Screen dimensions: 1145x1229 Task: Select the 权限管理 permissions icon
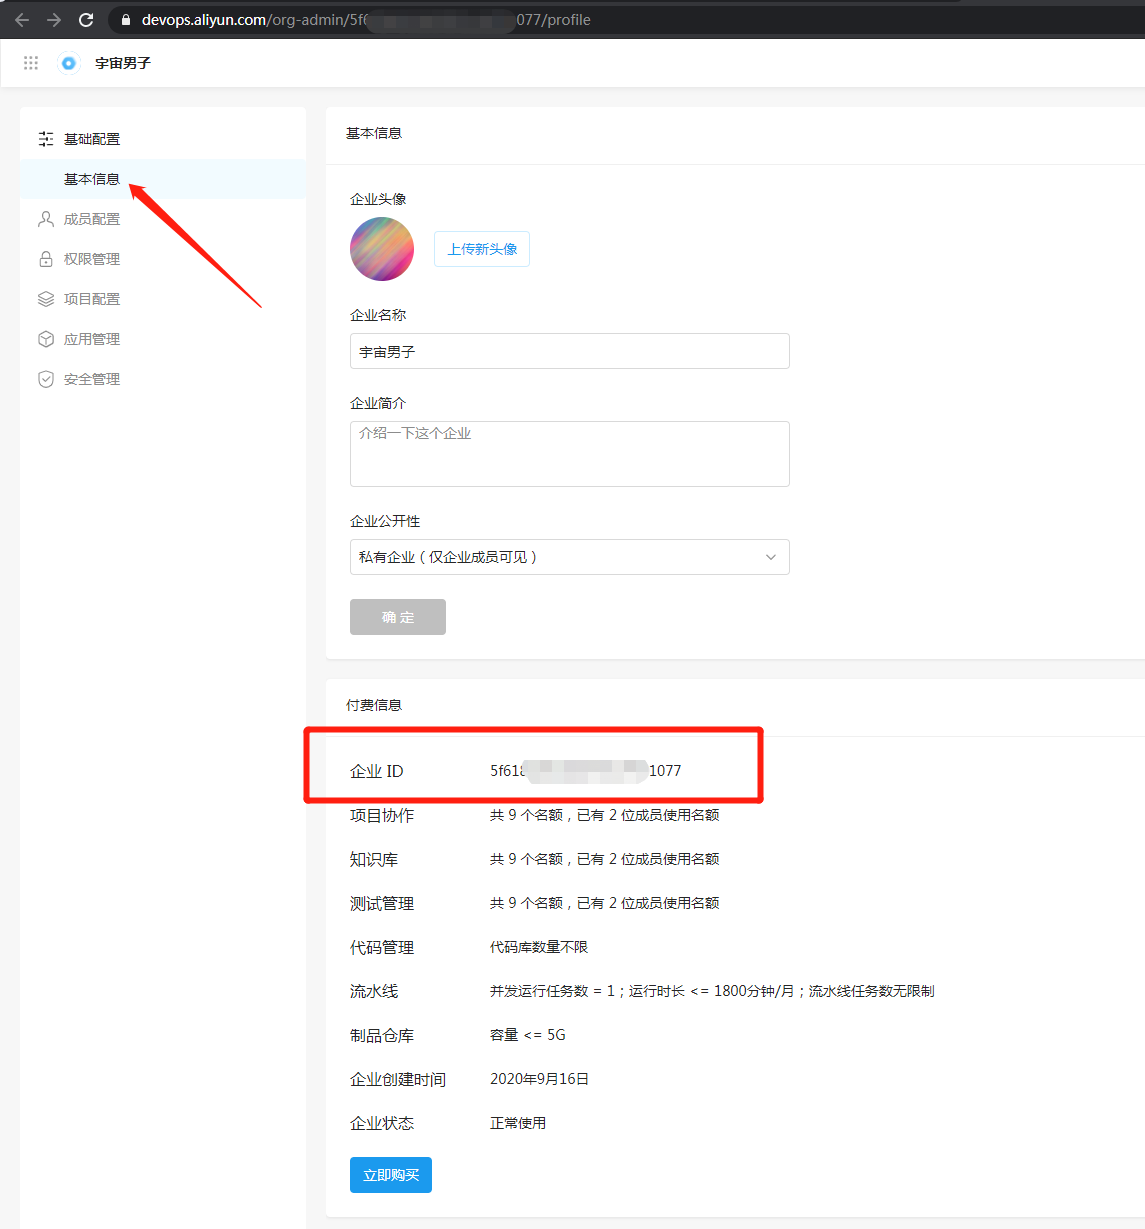(x=45, y=258)
